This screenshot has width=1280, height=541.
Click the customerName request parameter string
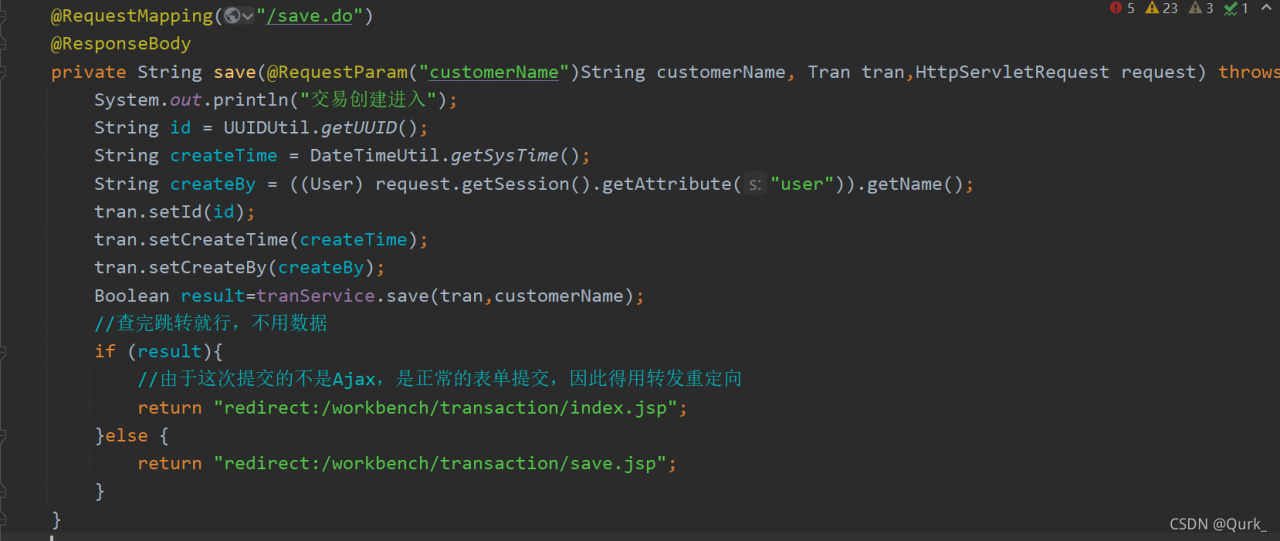point(494,72)
